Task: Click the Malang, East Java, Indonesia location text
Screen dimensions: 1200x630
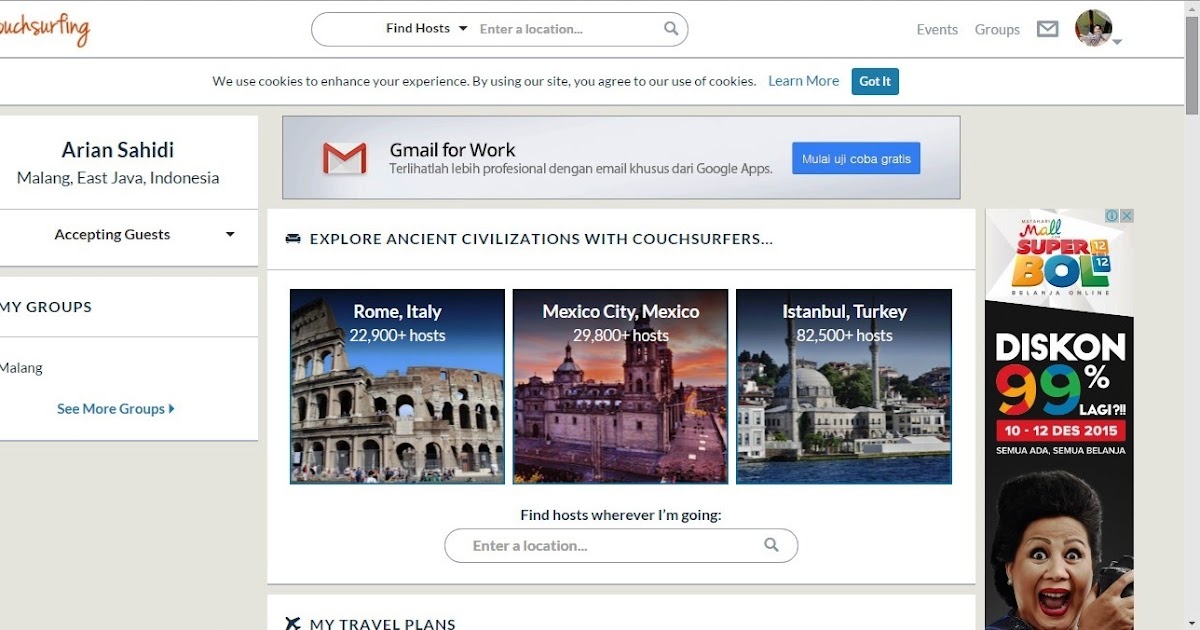Action: [118, 178]
